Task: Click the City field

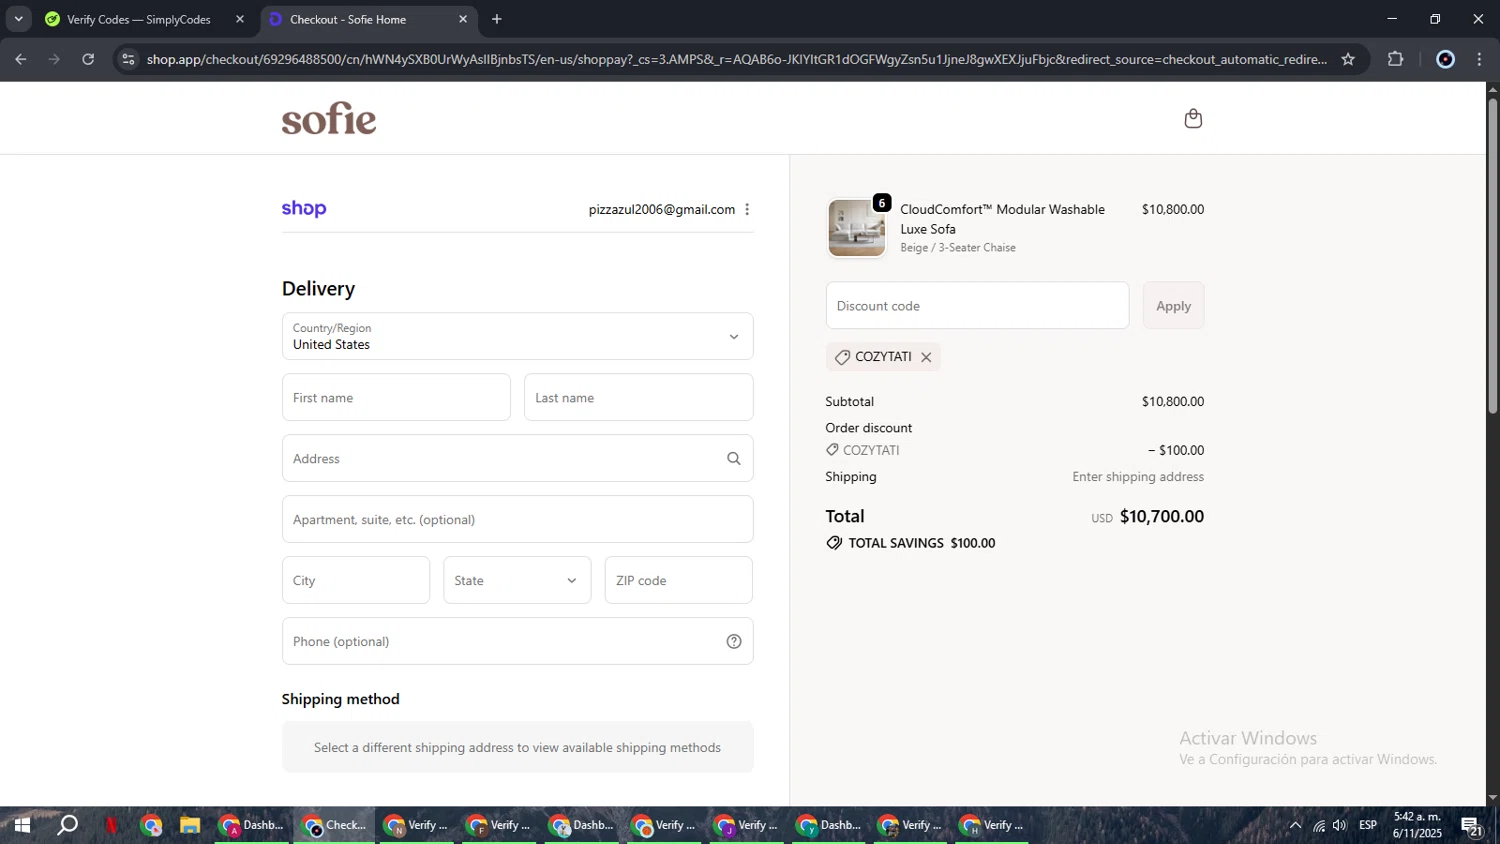Action: tap(356, 580)
